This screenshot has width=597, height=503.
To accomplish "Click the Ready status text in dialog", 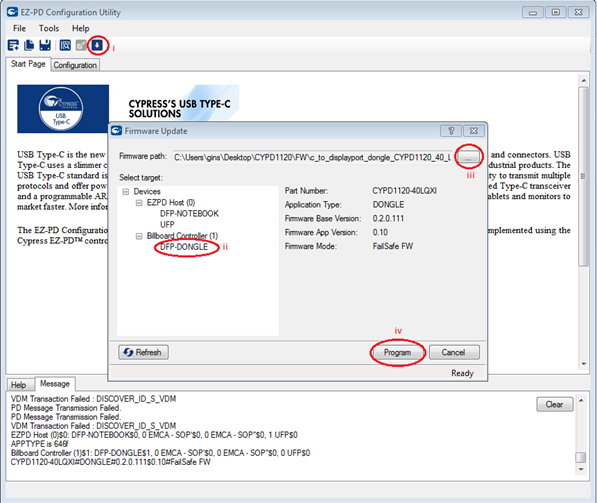I will [x=462, y=373].
